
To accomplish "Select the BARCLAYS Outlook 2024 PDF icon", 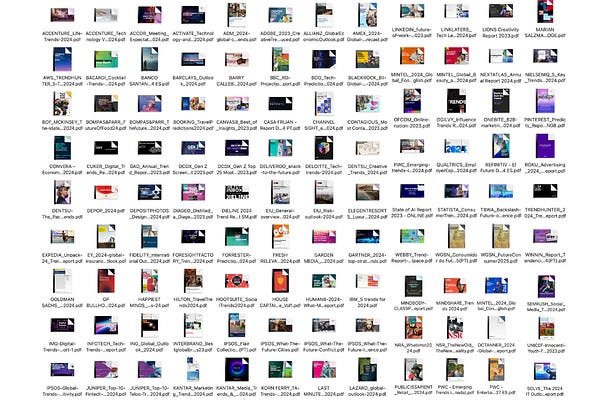I will pyautogui.click(x=193, y=59).
